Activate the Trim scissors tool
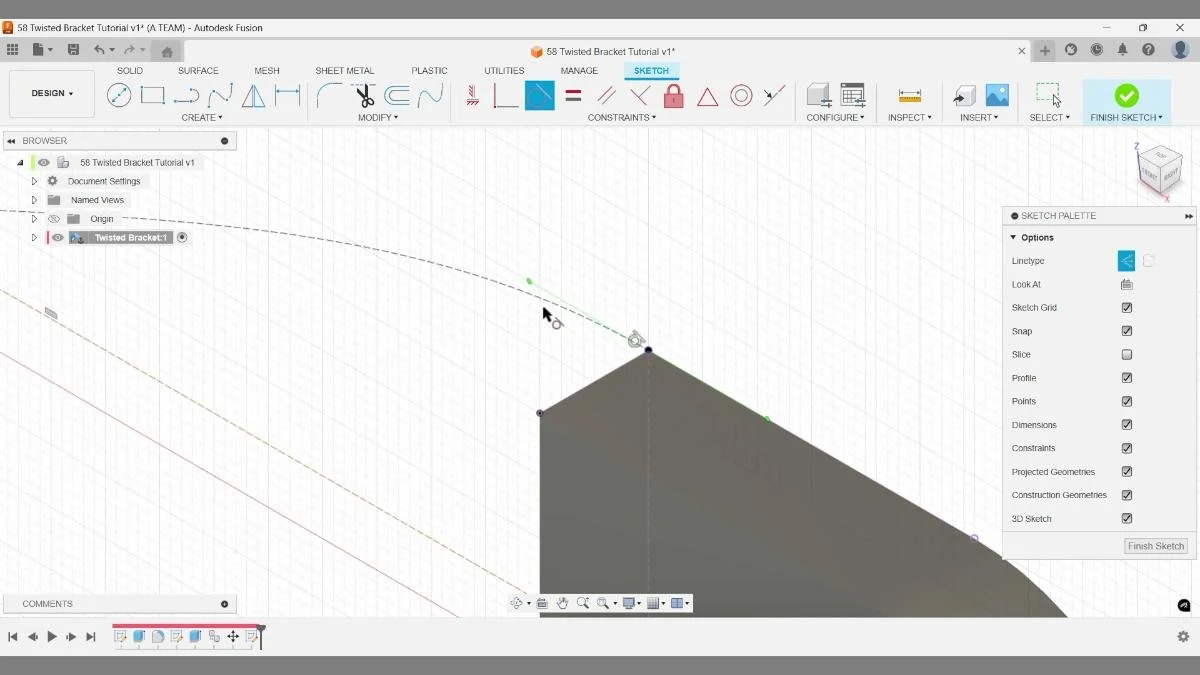Image resolution: width=1200 pixels, height=675 pixels. tap(365, 95)
